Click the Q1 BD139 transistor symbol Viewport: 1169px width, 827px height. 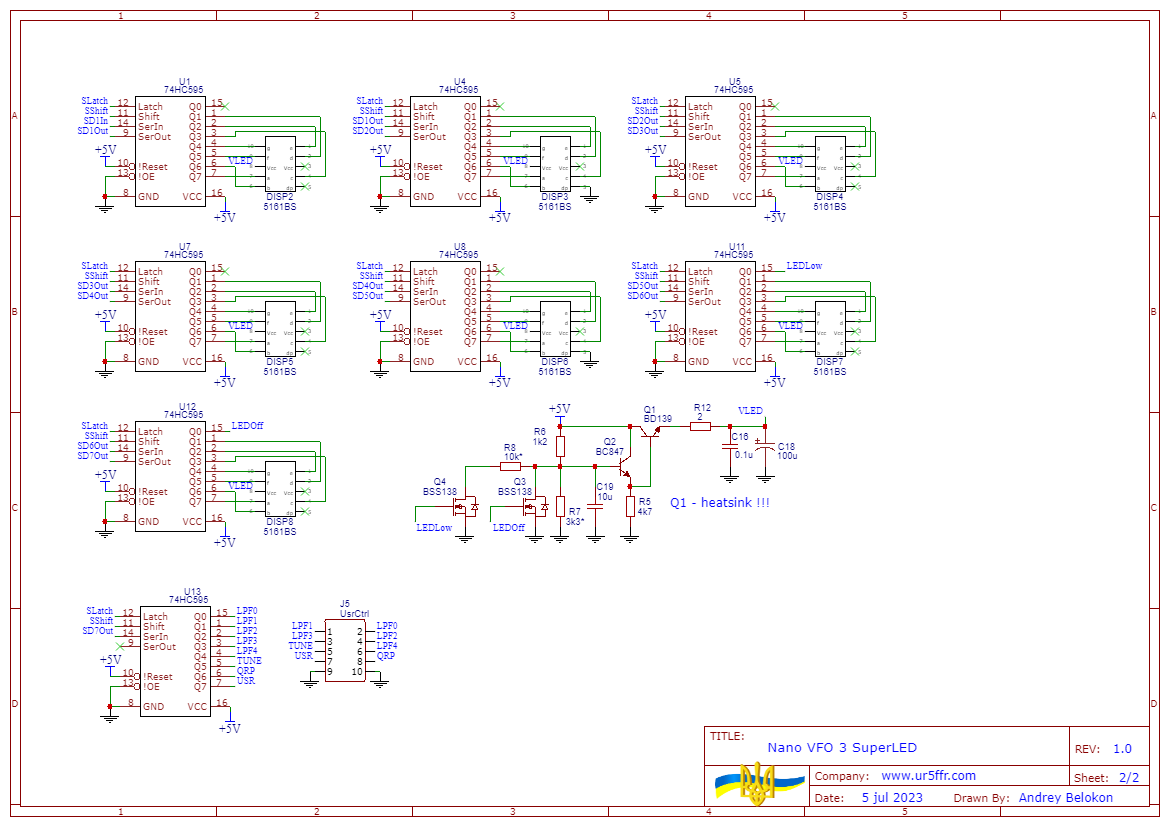[x=652, y=431]
